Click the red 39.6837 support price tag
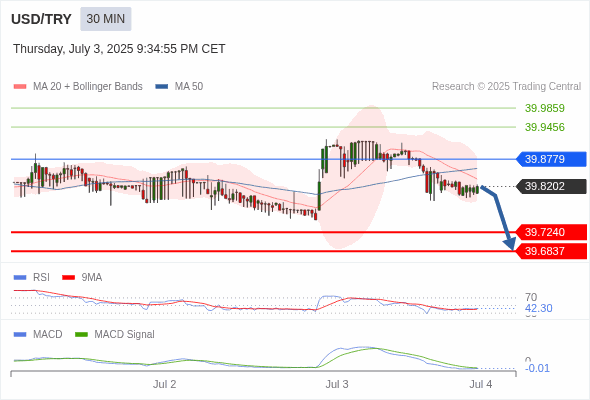Viewport: 590px width, 400px height. pos(551,251)
